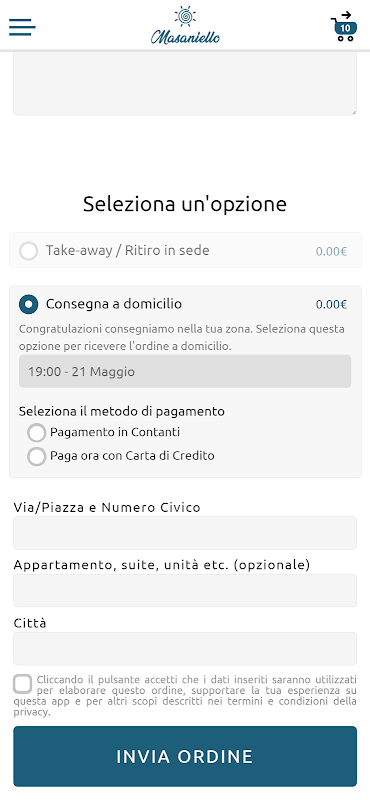Focus the Città input field

(x=185, y=648)
